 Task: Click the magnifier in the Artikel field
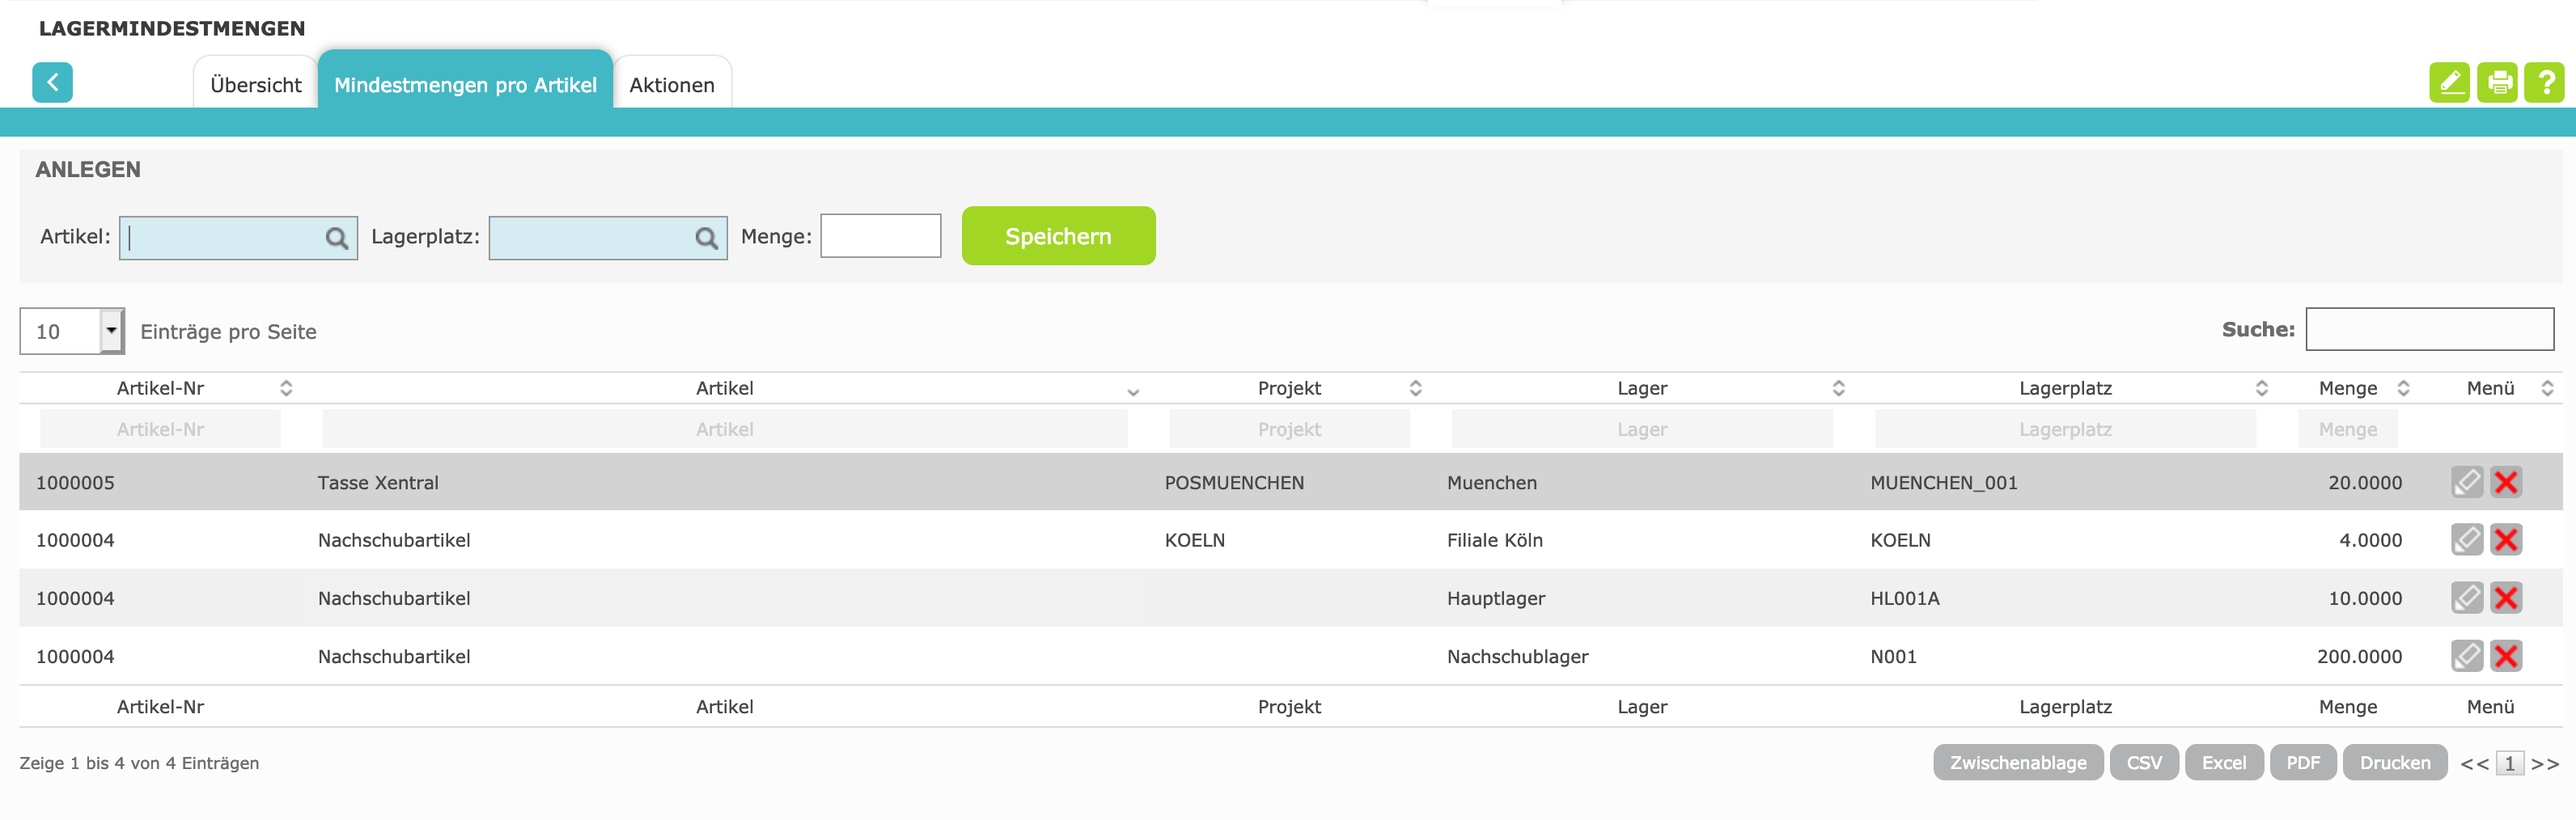[x=337, y=238]
